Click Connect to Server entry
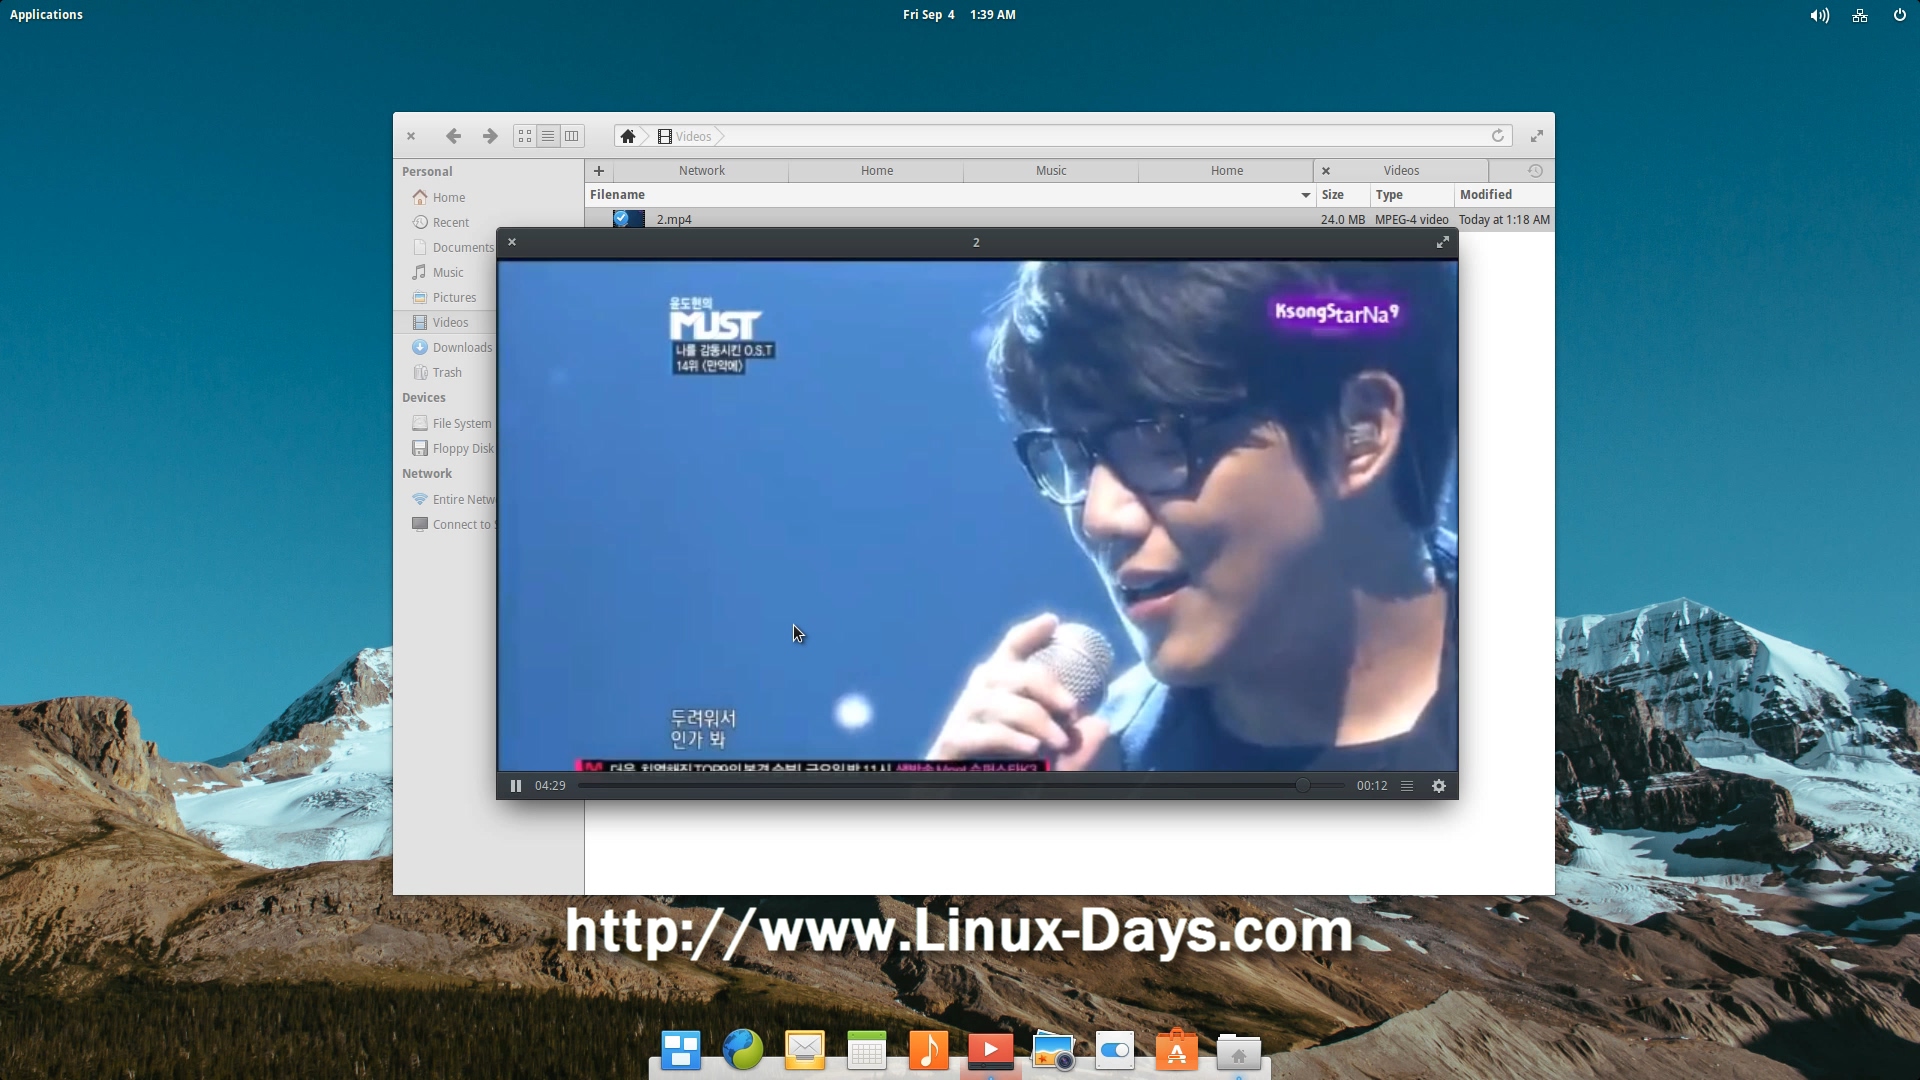Viewport: 1920px width, 1080px height. click(x=454, y=525)
